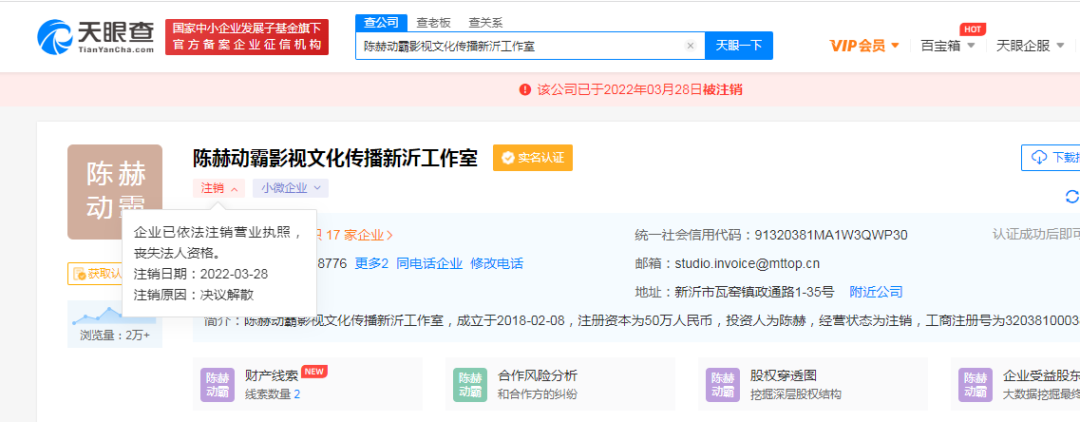
Task: Select the 查公司 tab
Action: click(x=381, y=22)
